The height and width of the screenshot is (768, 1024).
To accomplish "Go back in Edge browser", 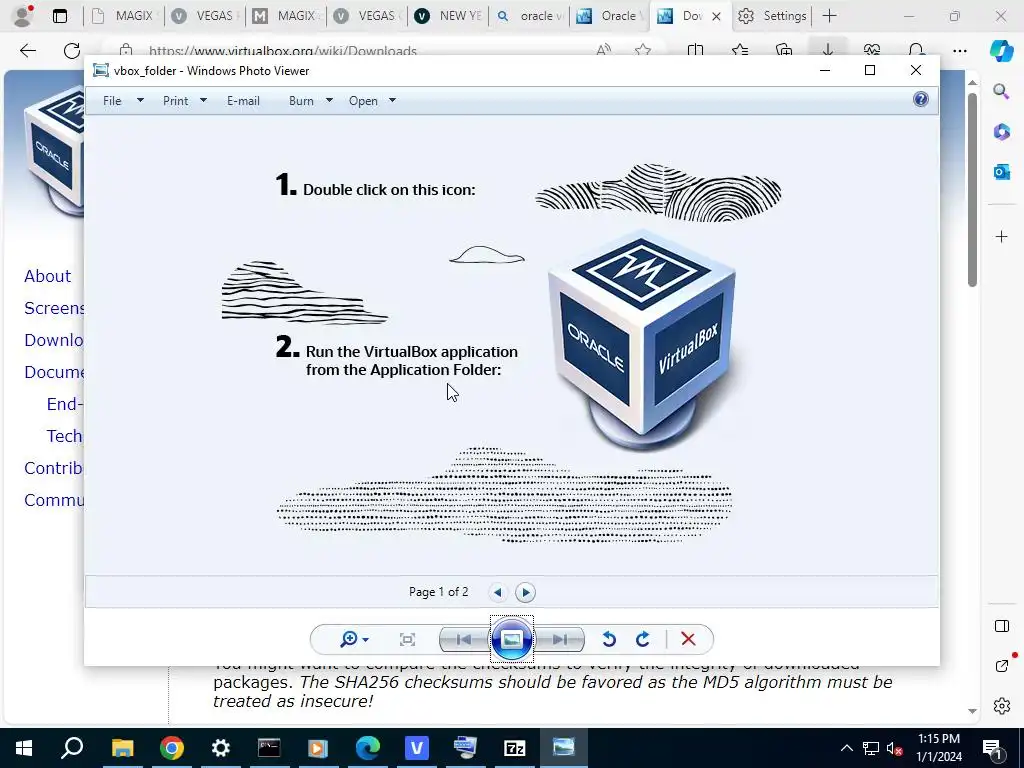I will (27, 51).
